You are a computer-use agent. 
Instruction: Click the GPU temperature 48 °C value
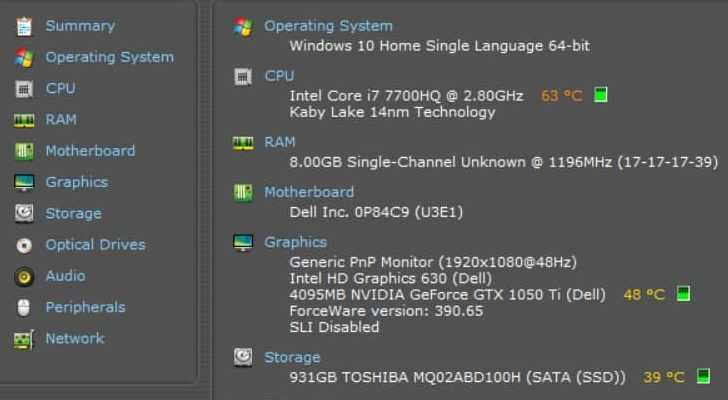point(644,295)
